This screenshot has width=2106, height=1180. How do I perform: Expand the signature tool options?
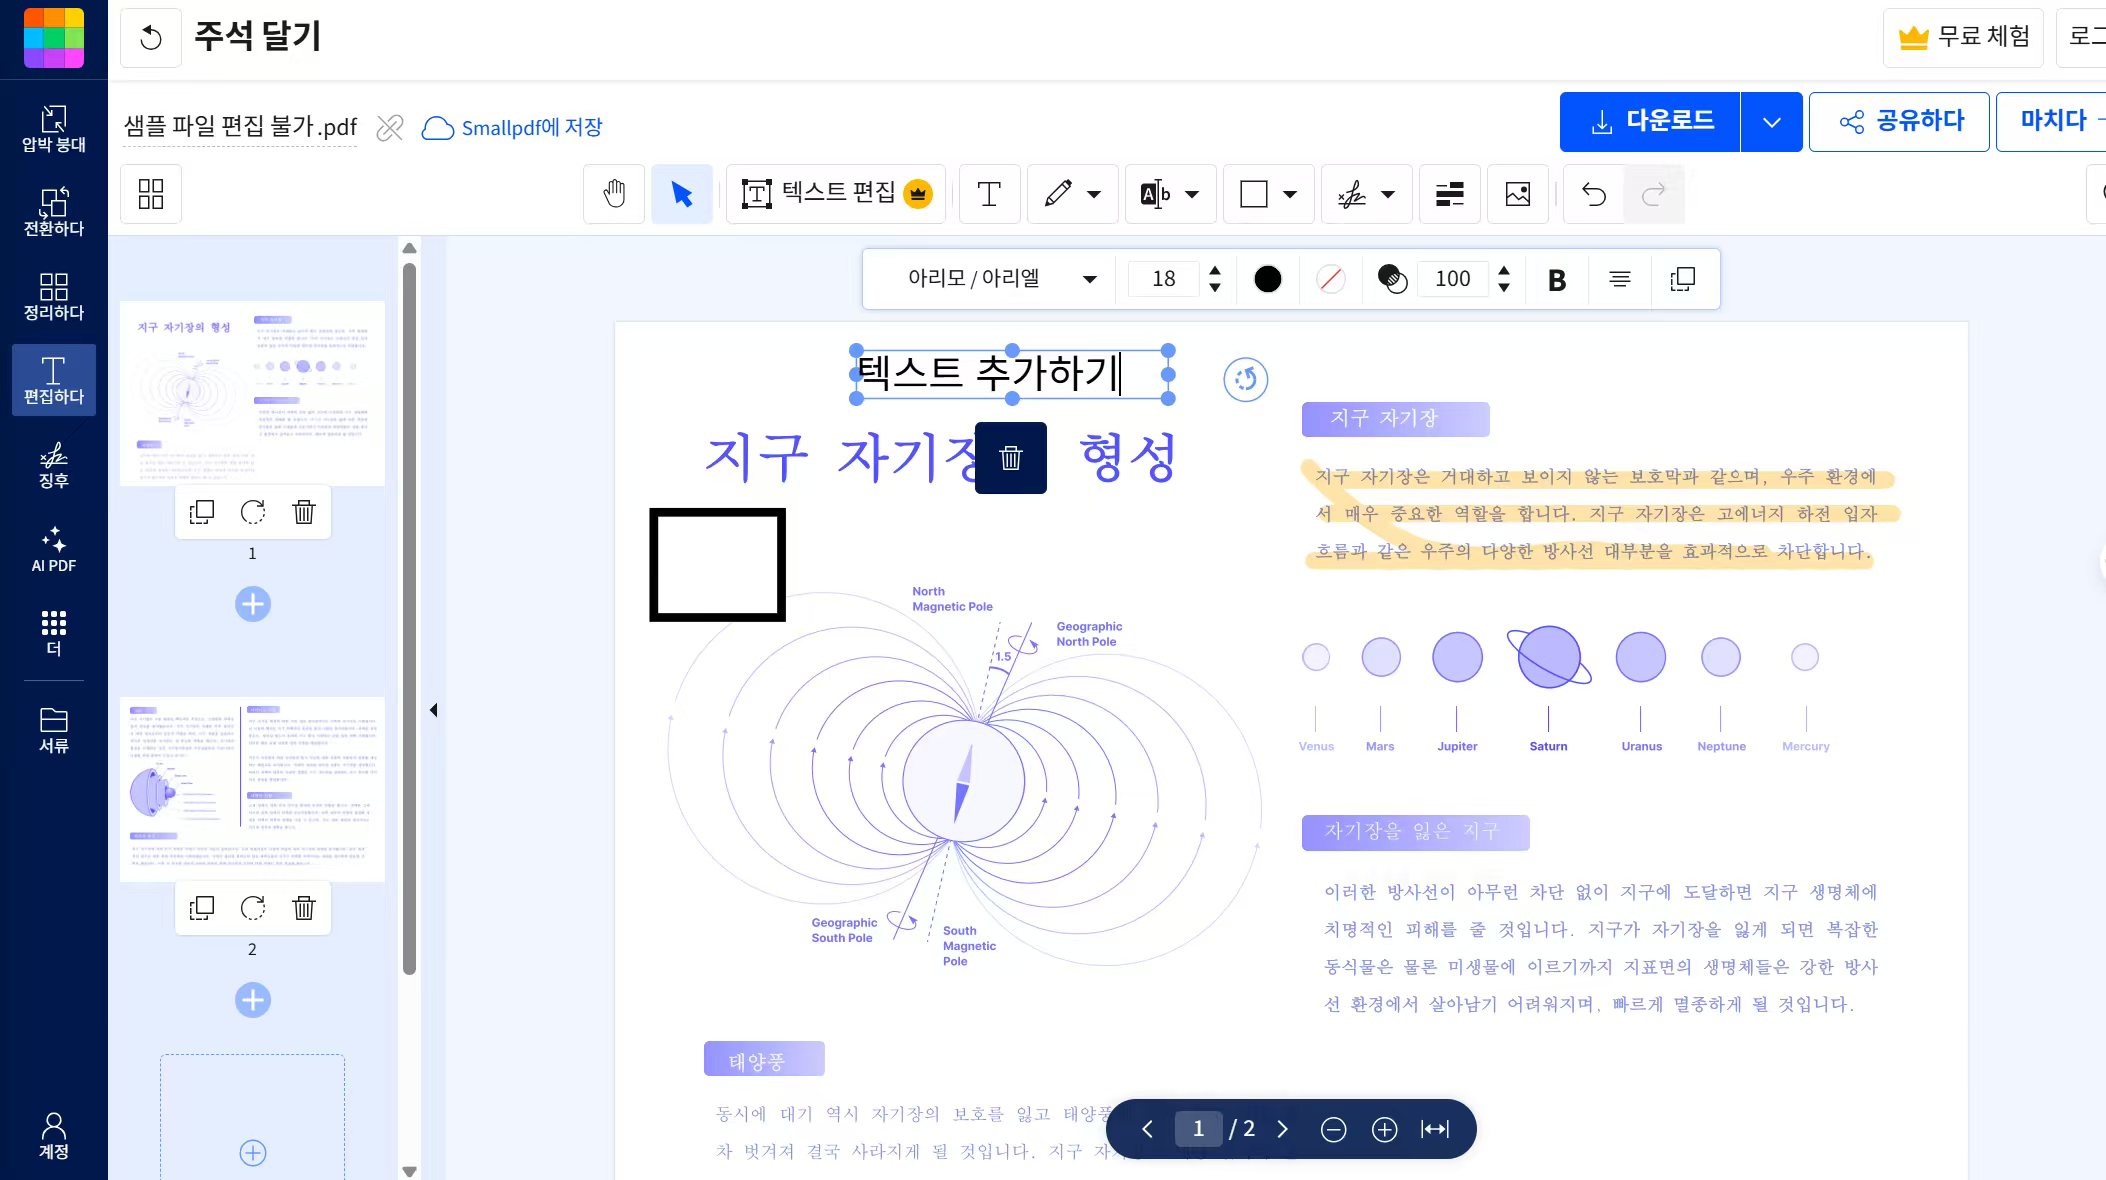1388,194
